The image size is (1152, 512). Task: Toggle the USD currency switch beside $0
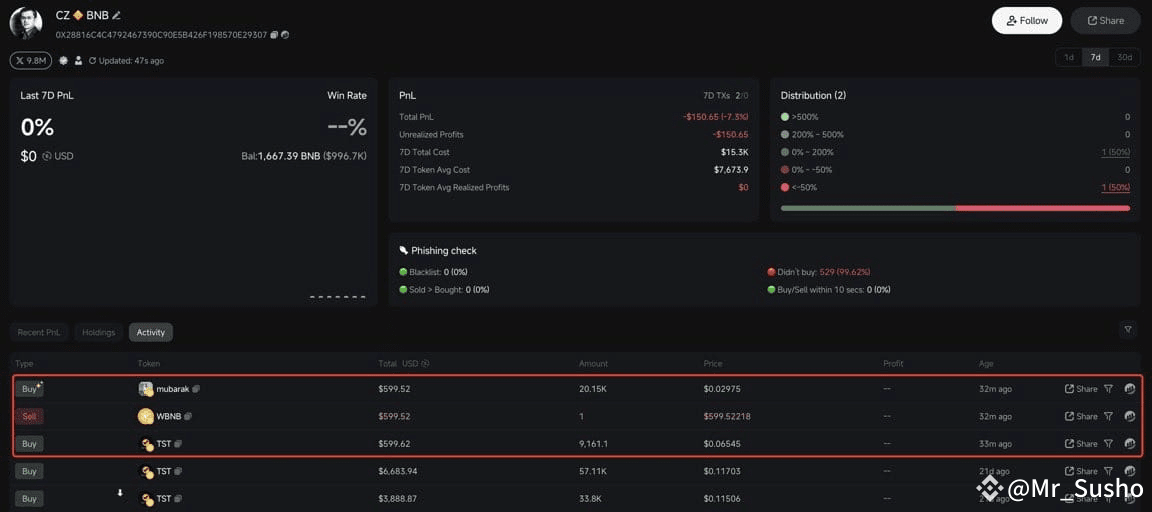click(x=47, y=156)
